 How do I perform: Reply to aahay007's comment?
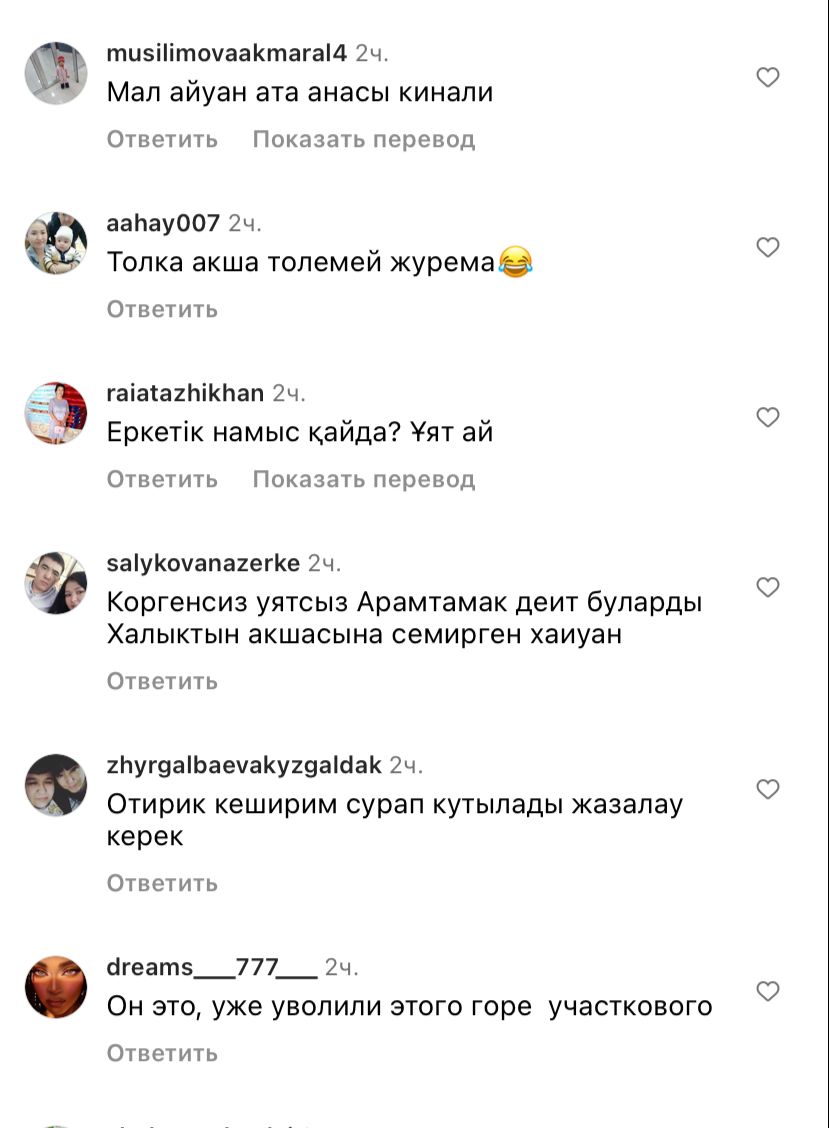pyautogui.click(x=162, y=309)
